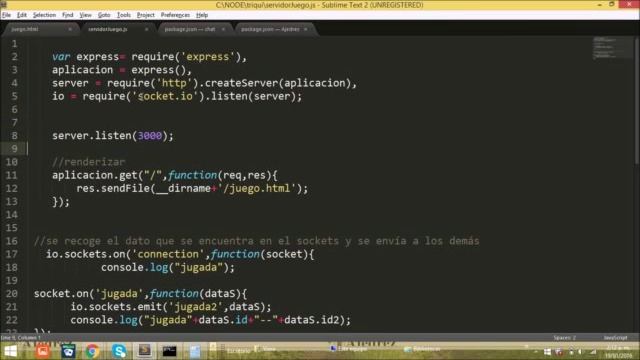Click the 'connection' string on line 17
Screen dimensions: 640x360
point(168,254)
